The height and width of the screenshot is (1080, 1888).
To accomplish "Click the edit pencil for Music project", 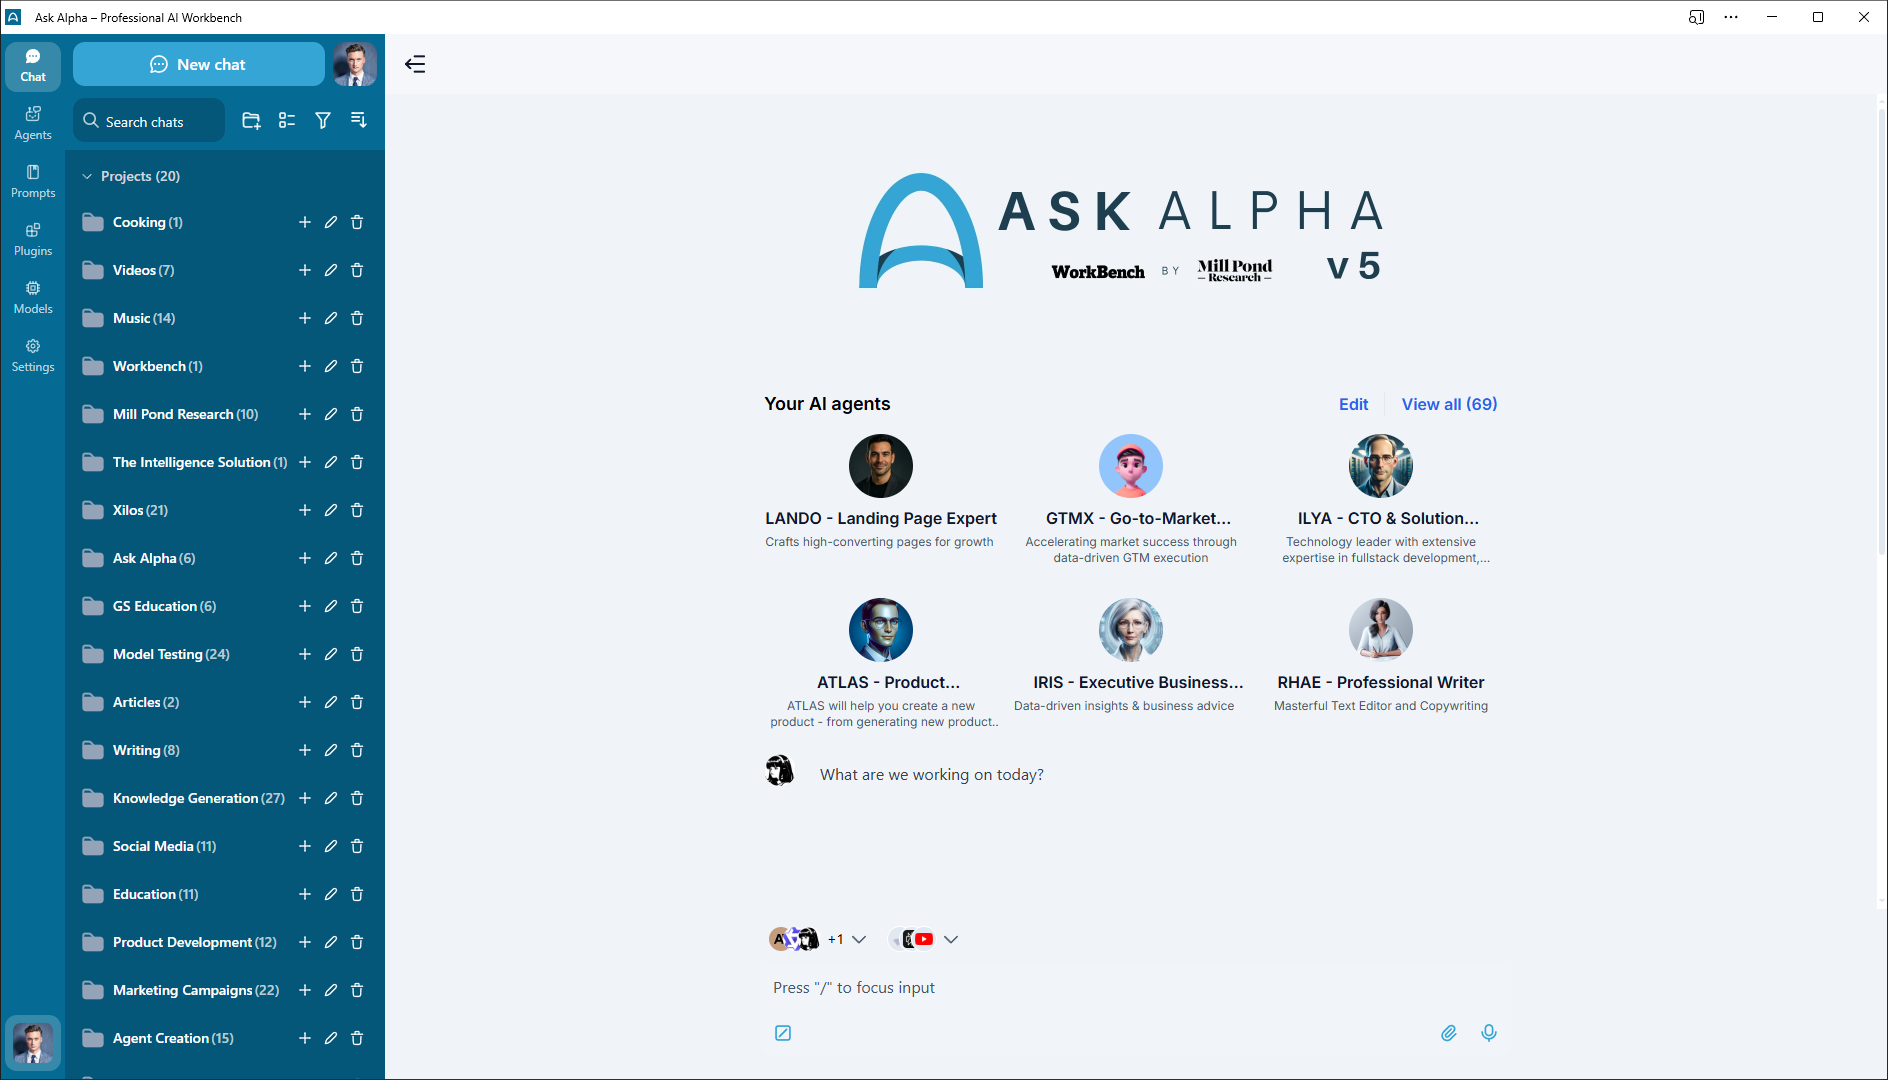I will [x=331, y=318].
